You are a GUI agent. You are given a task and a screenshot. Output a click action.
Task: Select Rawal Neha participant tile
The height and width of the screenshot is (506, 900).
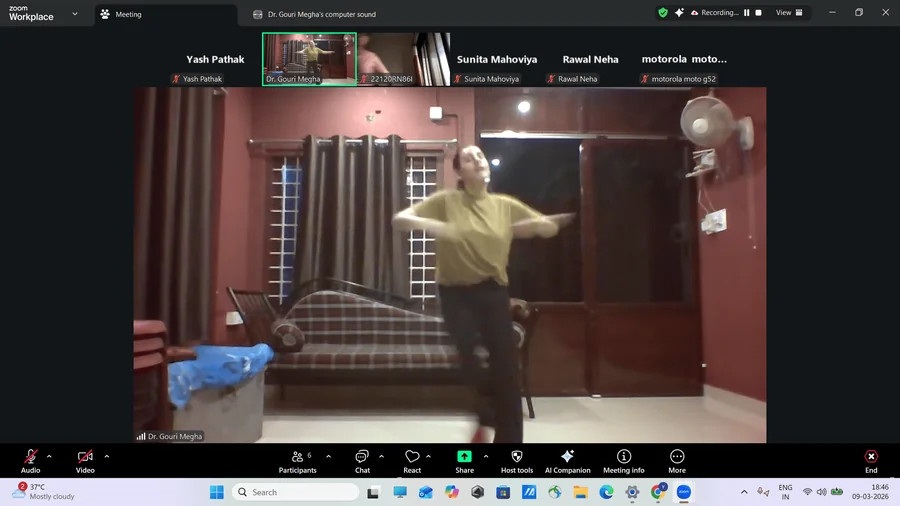coord(591,59)
